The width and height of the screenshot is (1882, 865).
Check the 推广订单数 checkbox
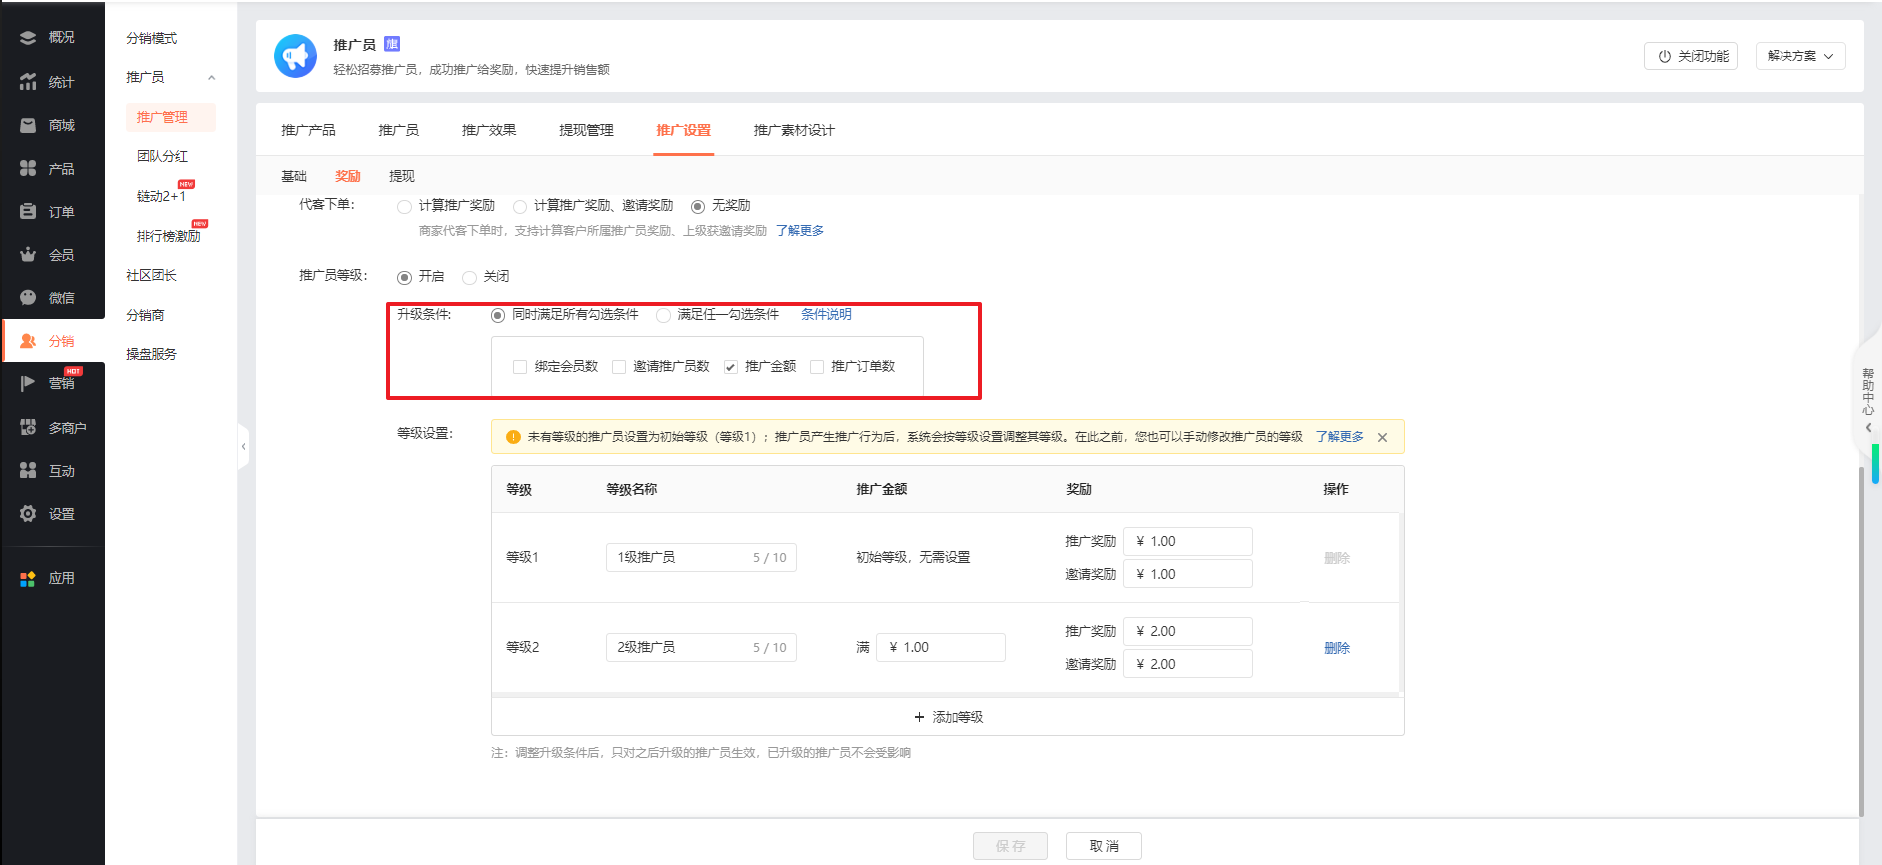point(817,367)
